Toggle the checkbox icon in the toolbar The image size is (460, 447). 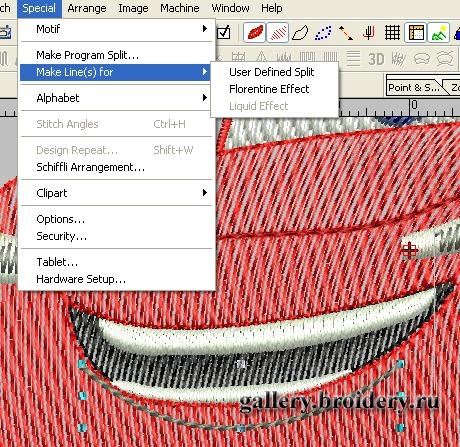point(223,33)
